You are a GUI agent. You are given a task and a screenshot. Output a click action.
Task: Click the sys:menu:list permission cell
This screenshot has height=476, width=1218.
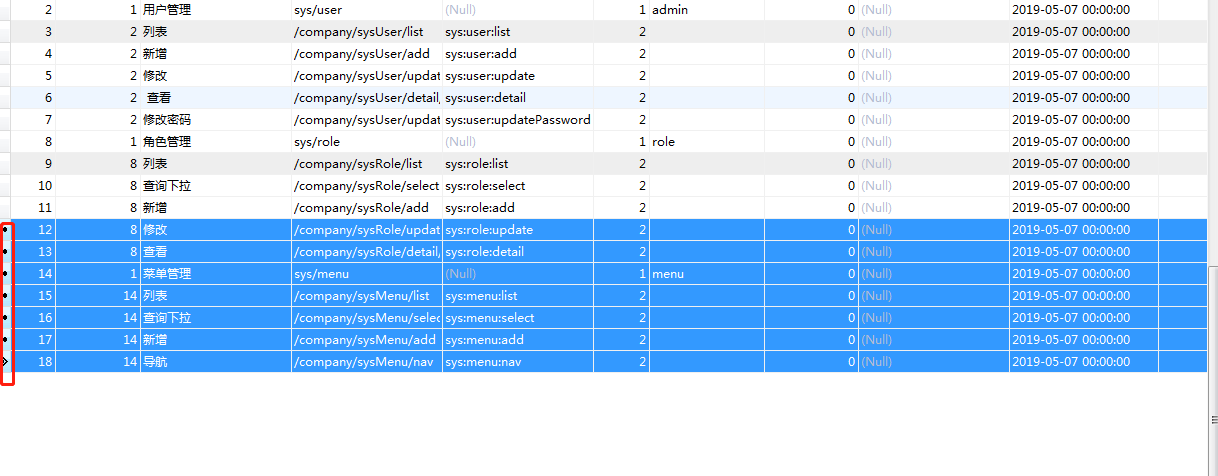click(x=517, y=296)
